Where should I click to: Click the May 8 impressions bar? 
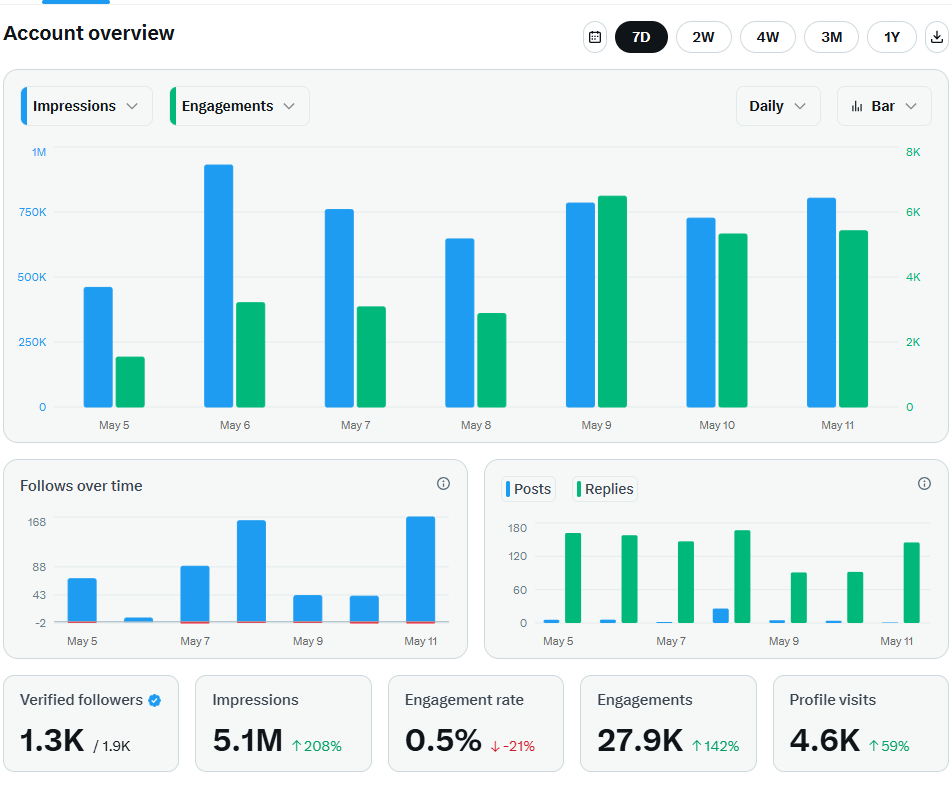[460, 323]
